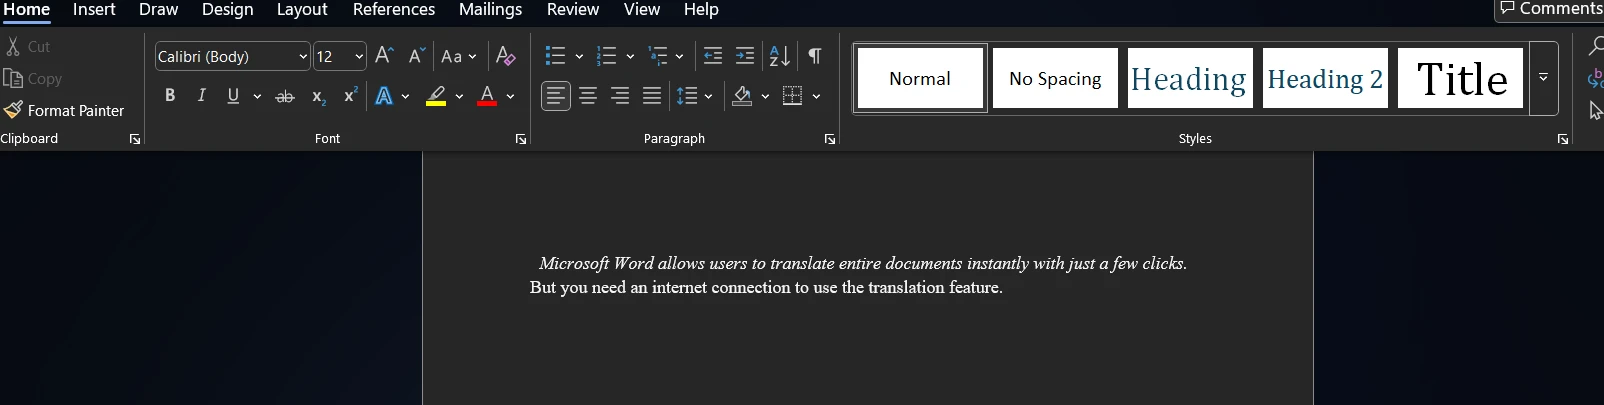Apply yellow text highlight color
1604x405 pixels.
[436, 96]
